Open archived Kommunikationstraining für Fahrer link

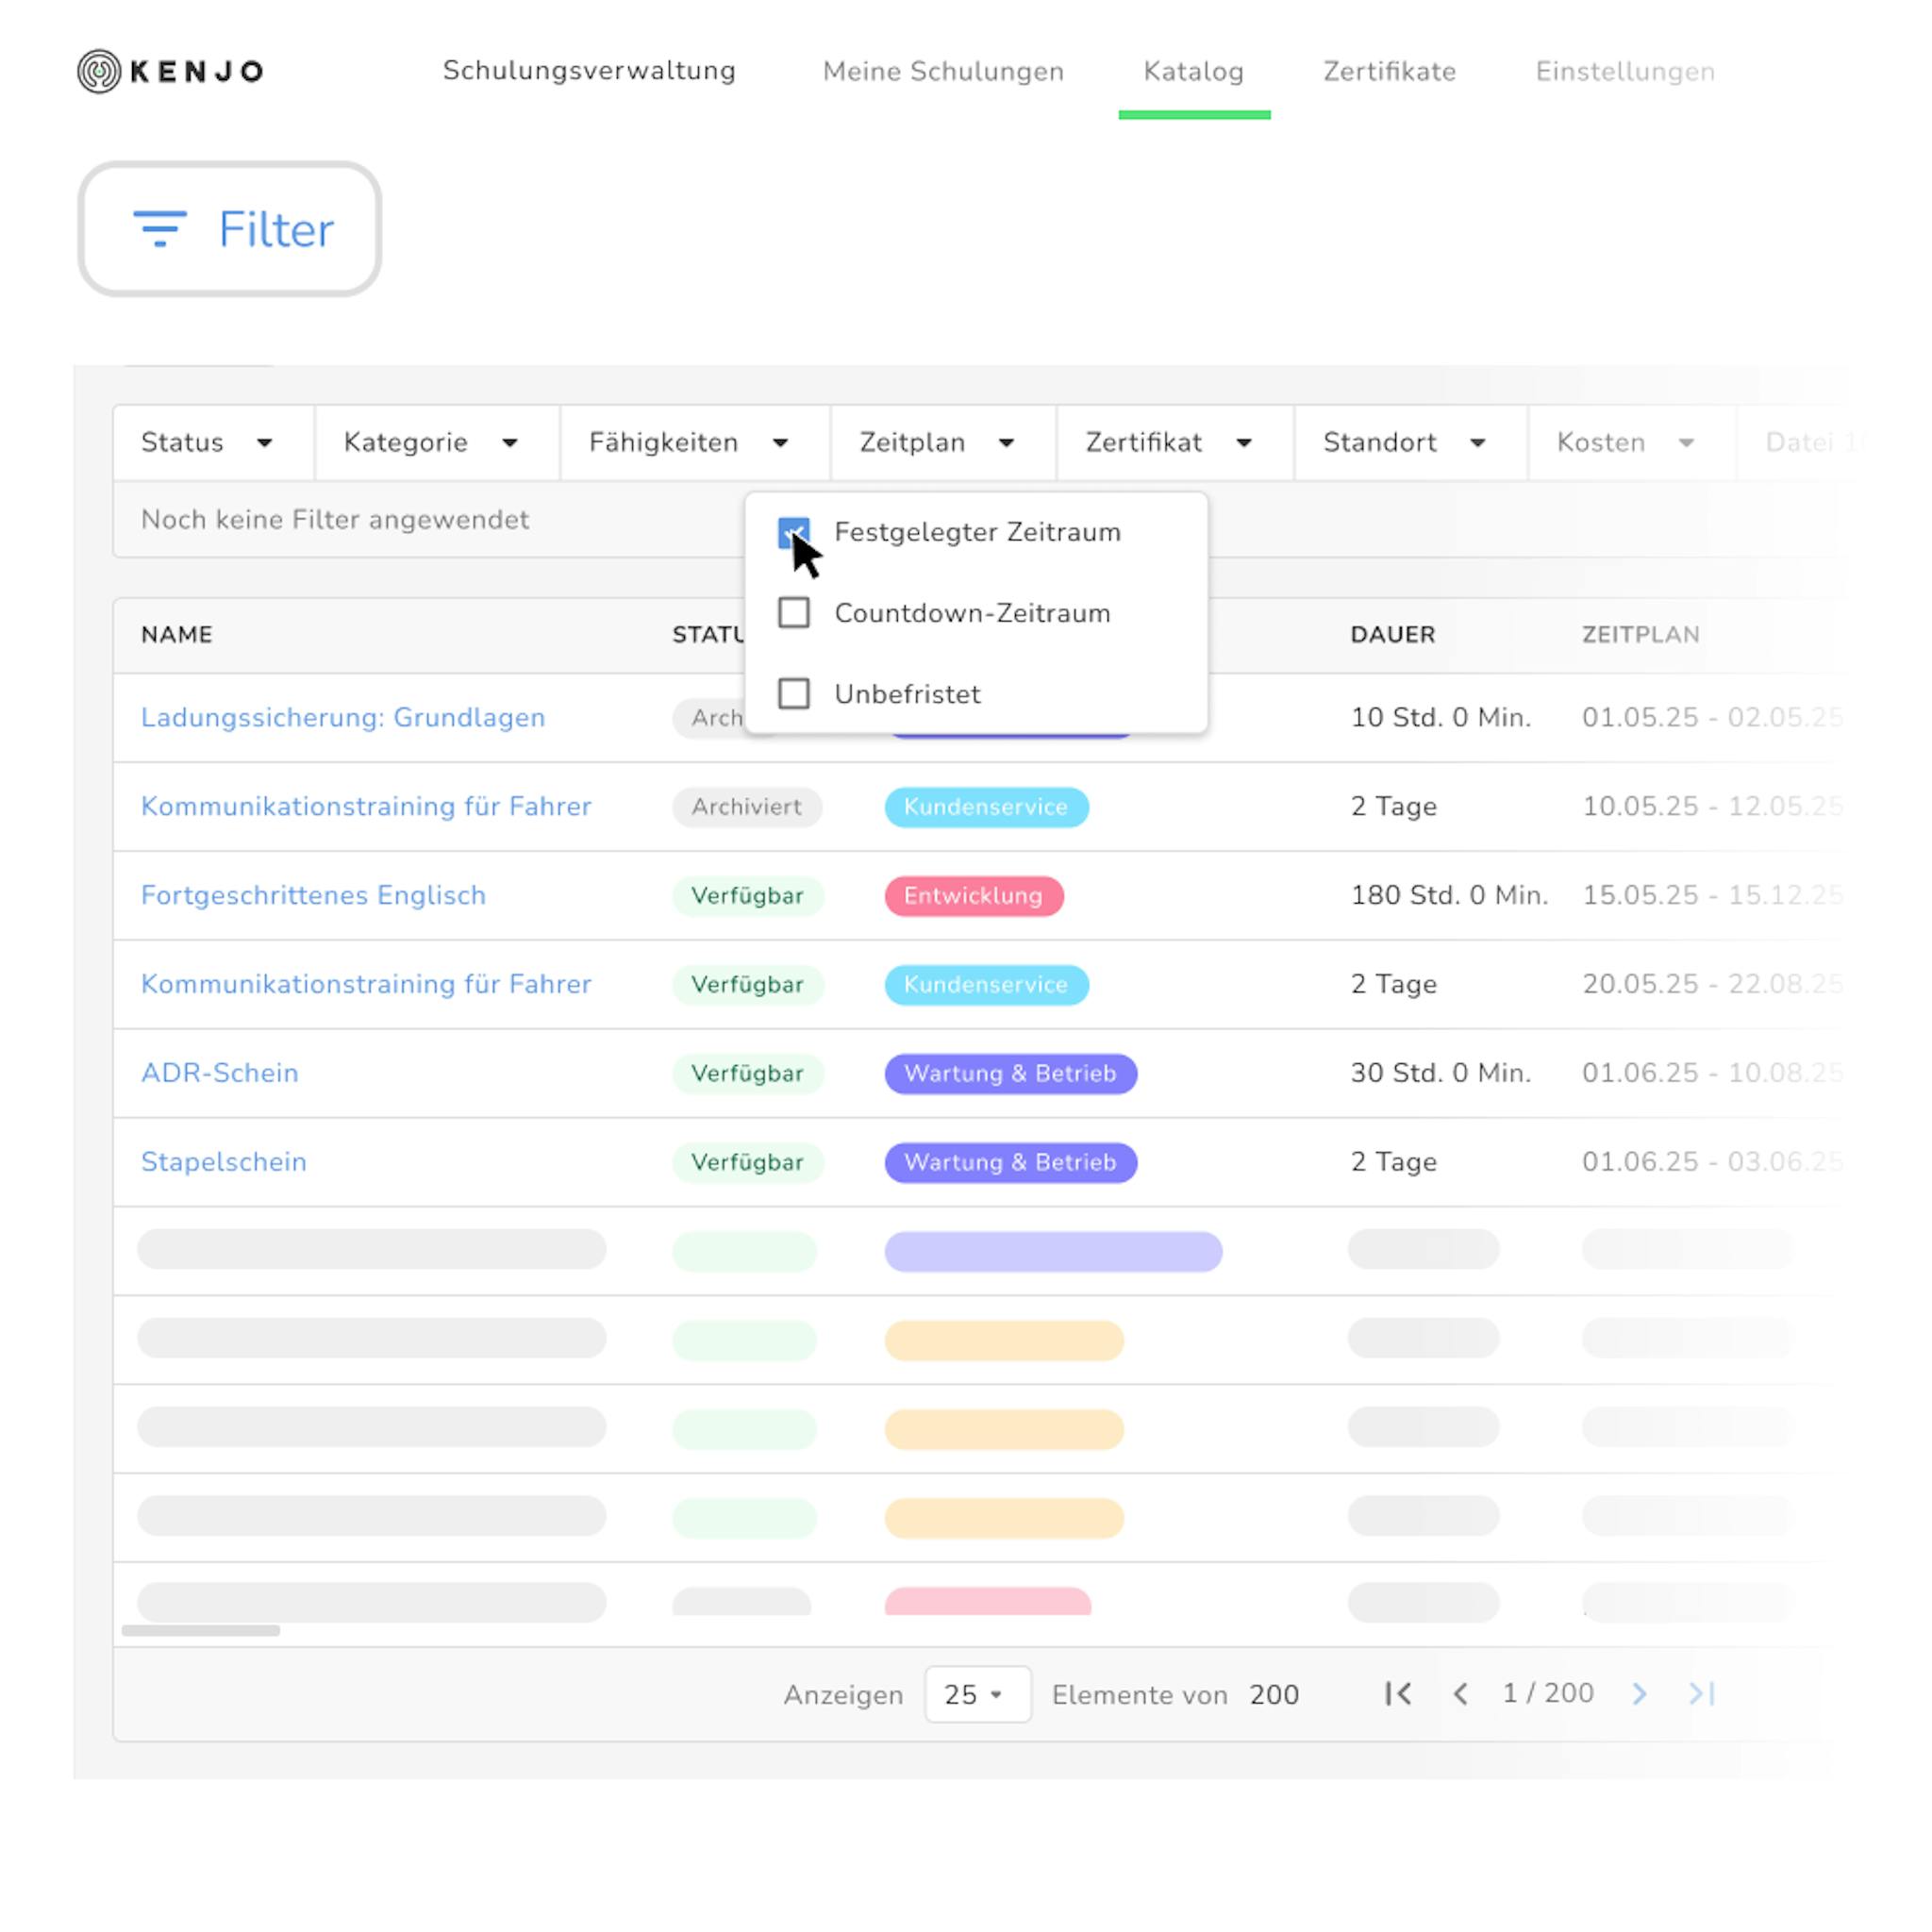[x=366, y=806]
